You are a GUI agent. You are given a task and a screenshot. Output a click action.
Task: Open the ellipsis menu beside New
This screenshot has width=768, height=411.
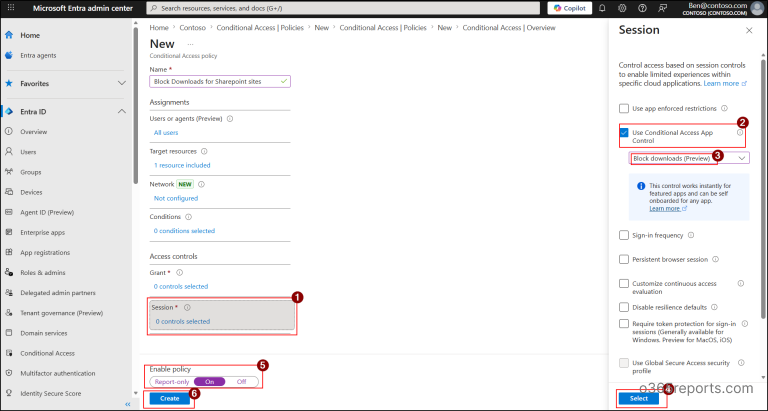point(191,45)
